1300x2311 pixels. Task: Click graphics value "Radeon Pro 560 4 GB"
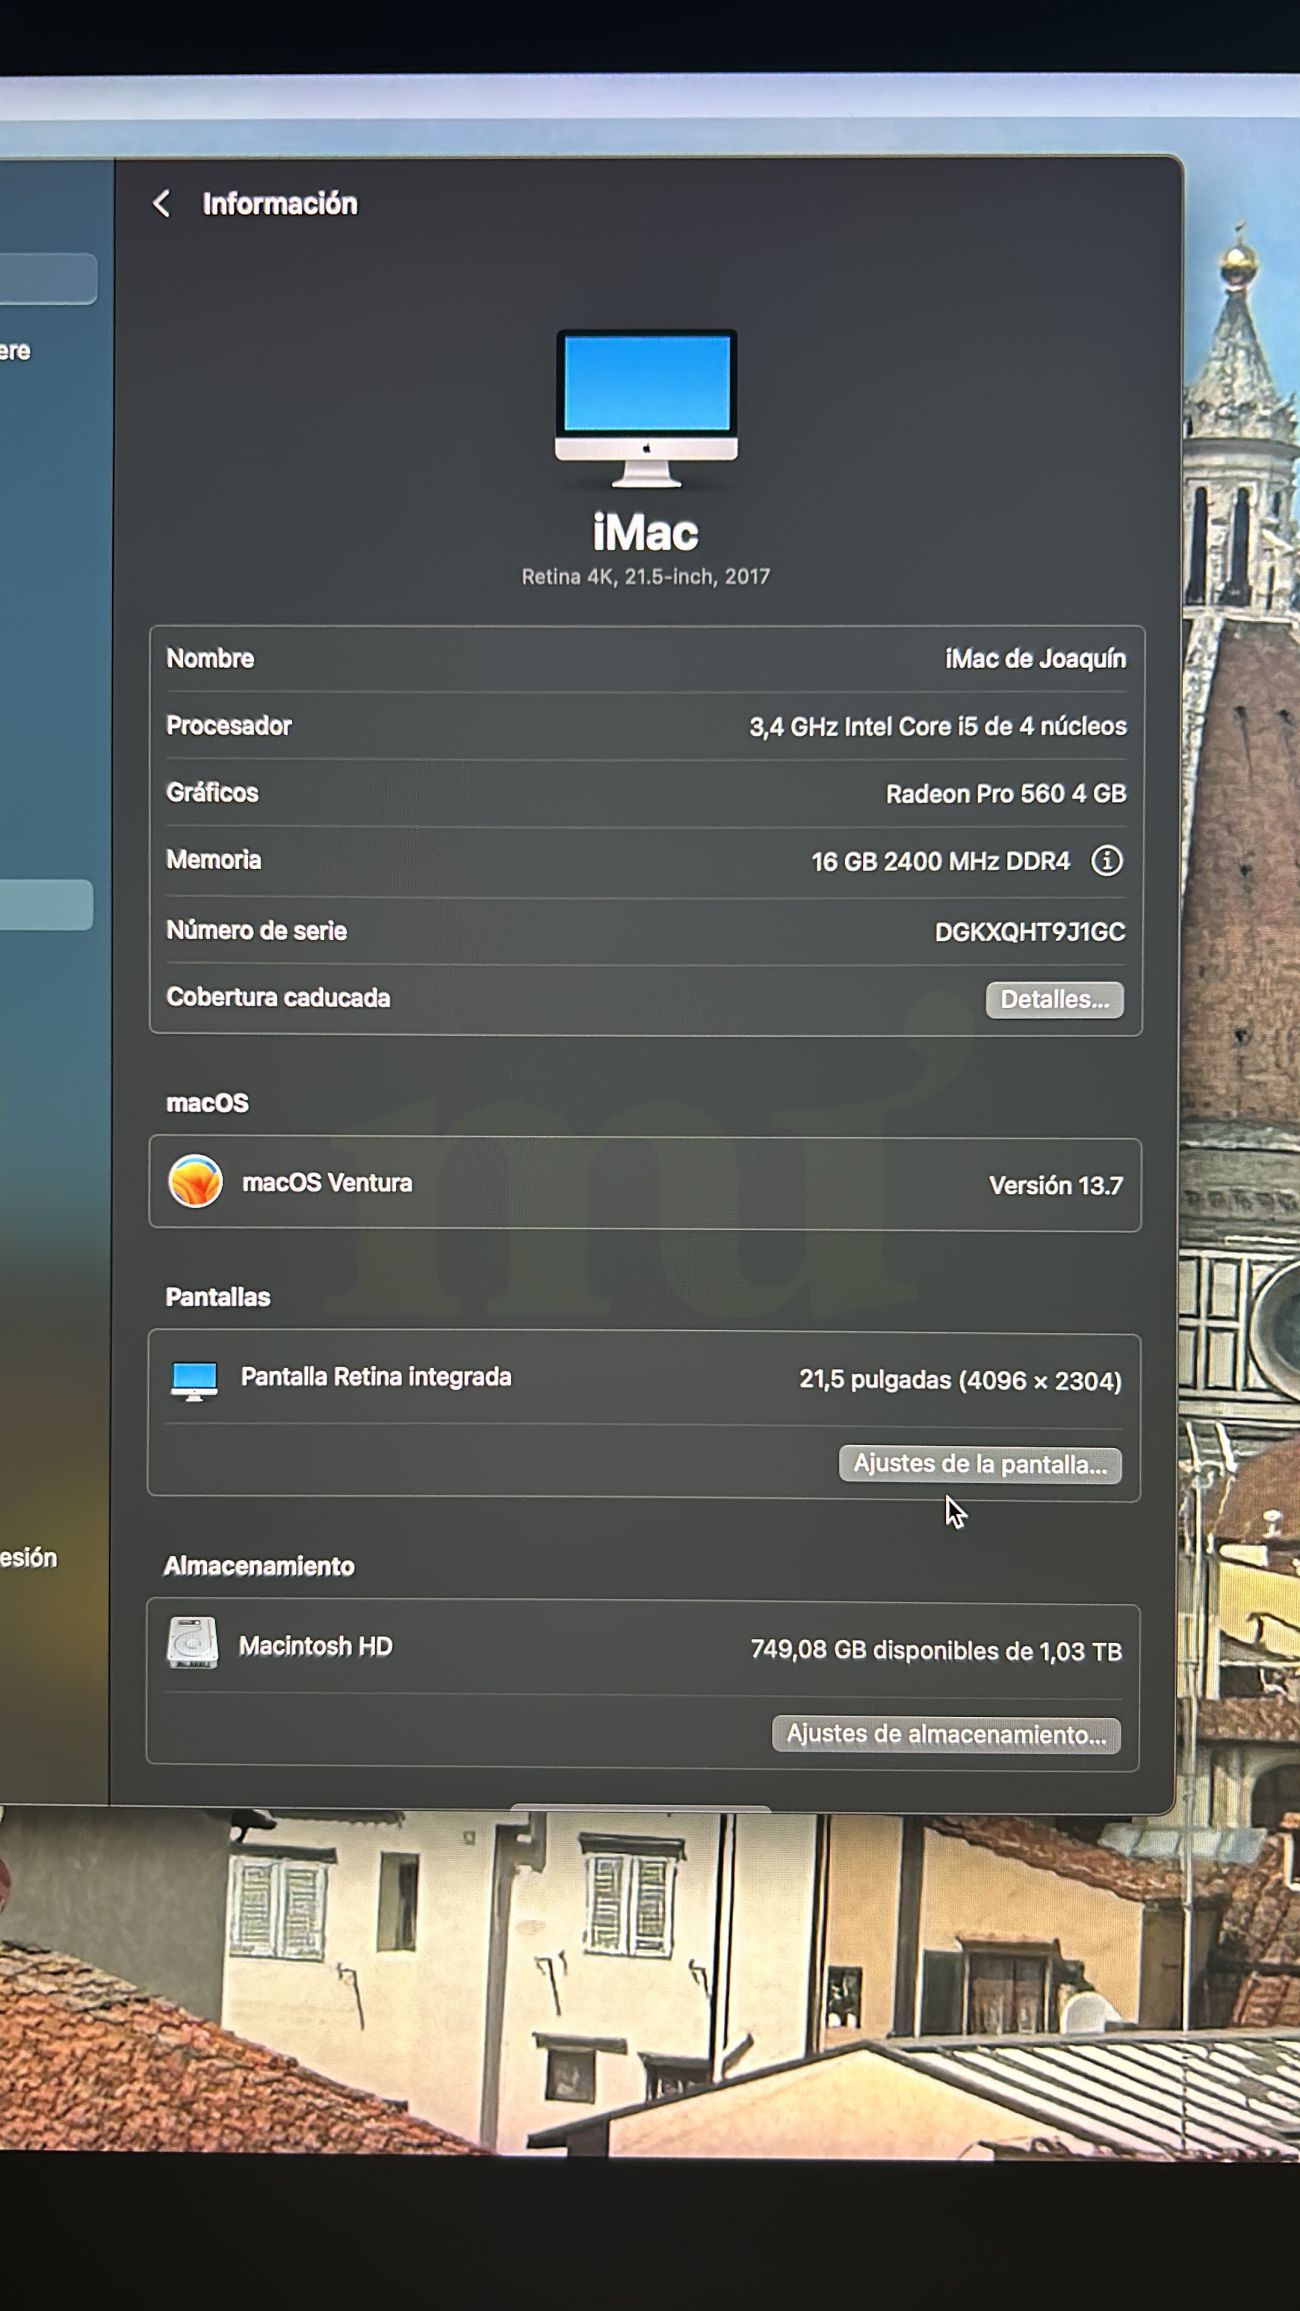point(1006,794)
